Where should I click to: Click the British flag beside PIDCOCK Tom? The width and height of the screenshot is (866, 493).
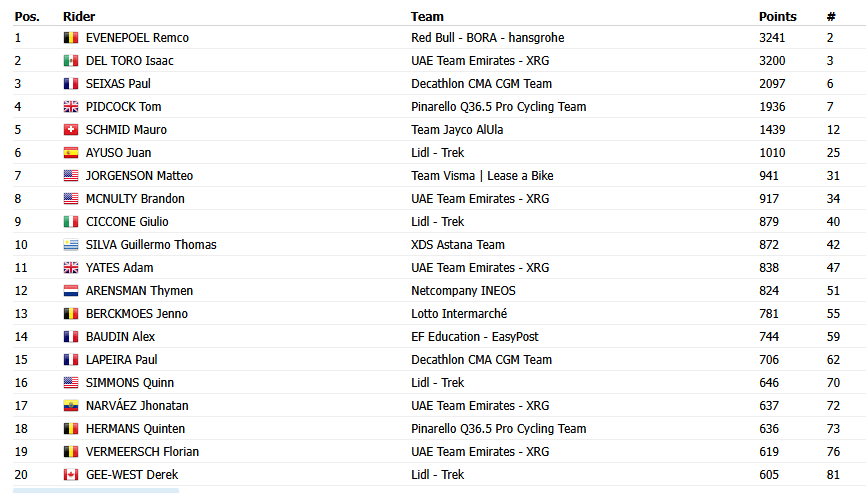point(71,107)
